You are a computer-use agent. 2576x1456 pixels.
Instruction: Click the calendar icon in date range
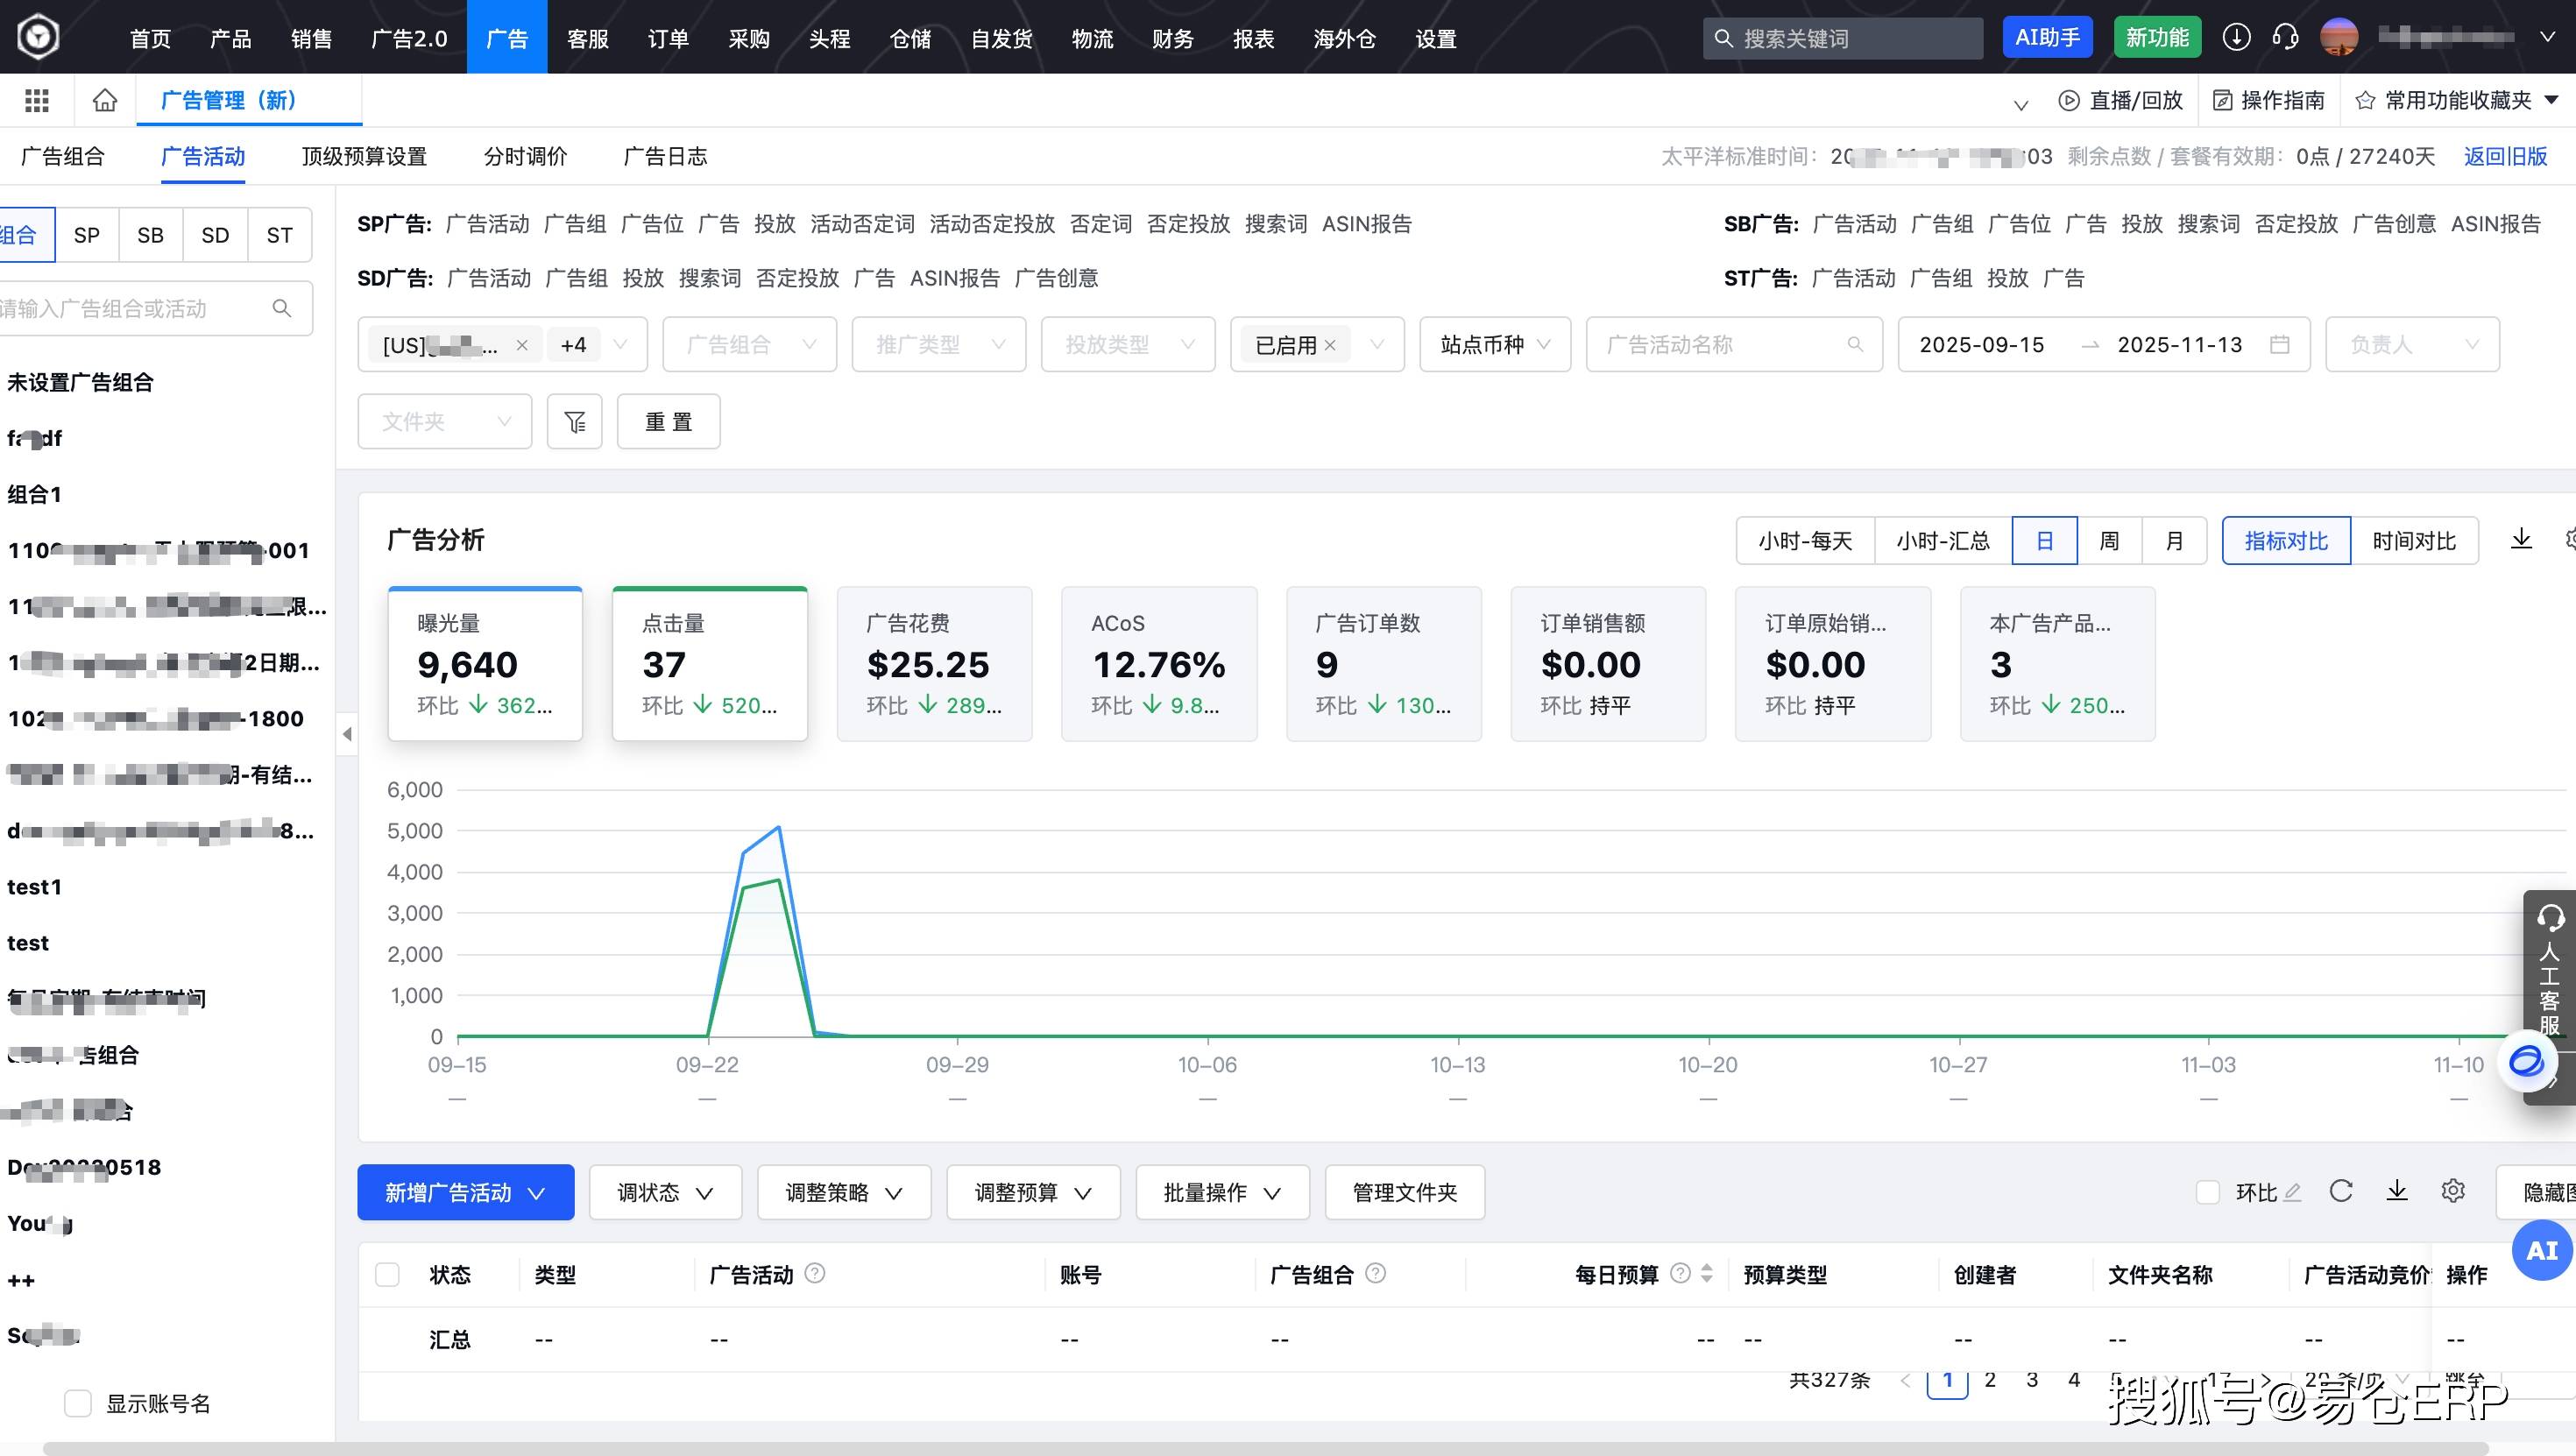(x=2279, y=345)
